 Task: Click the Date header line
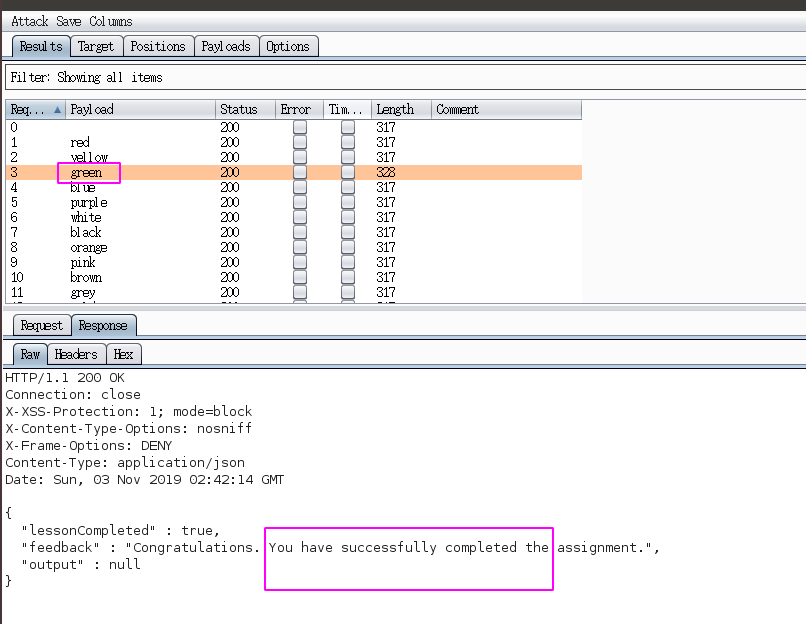click(144, 480)
